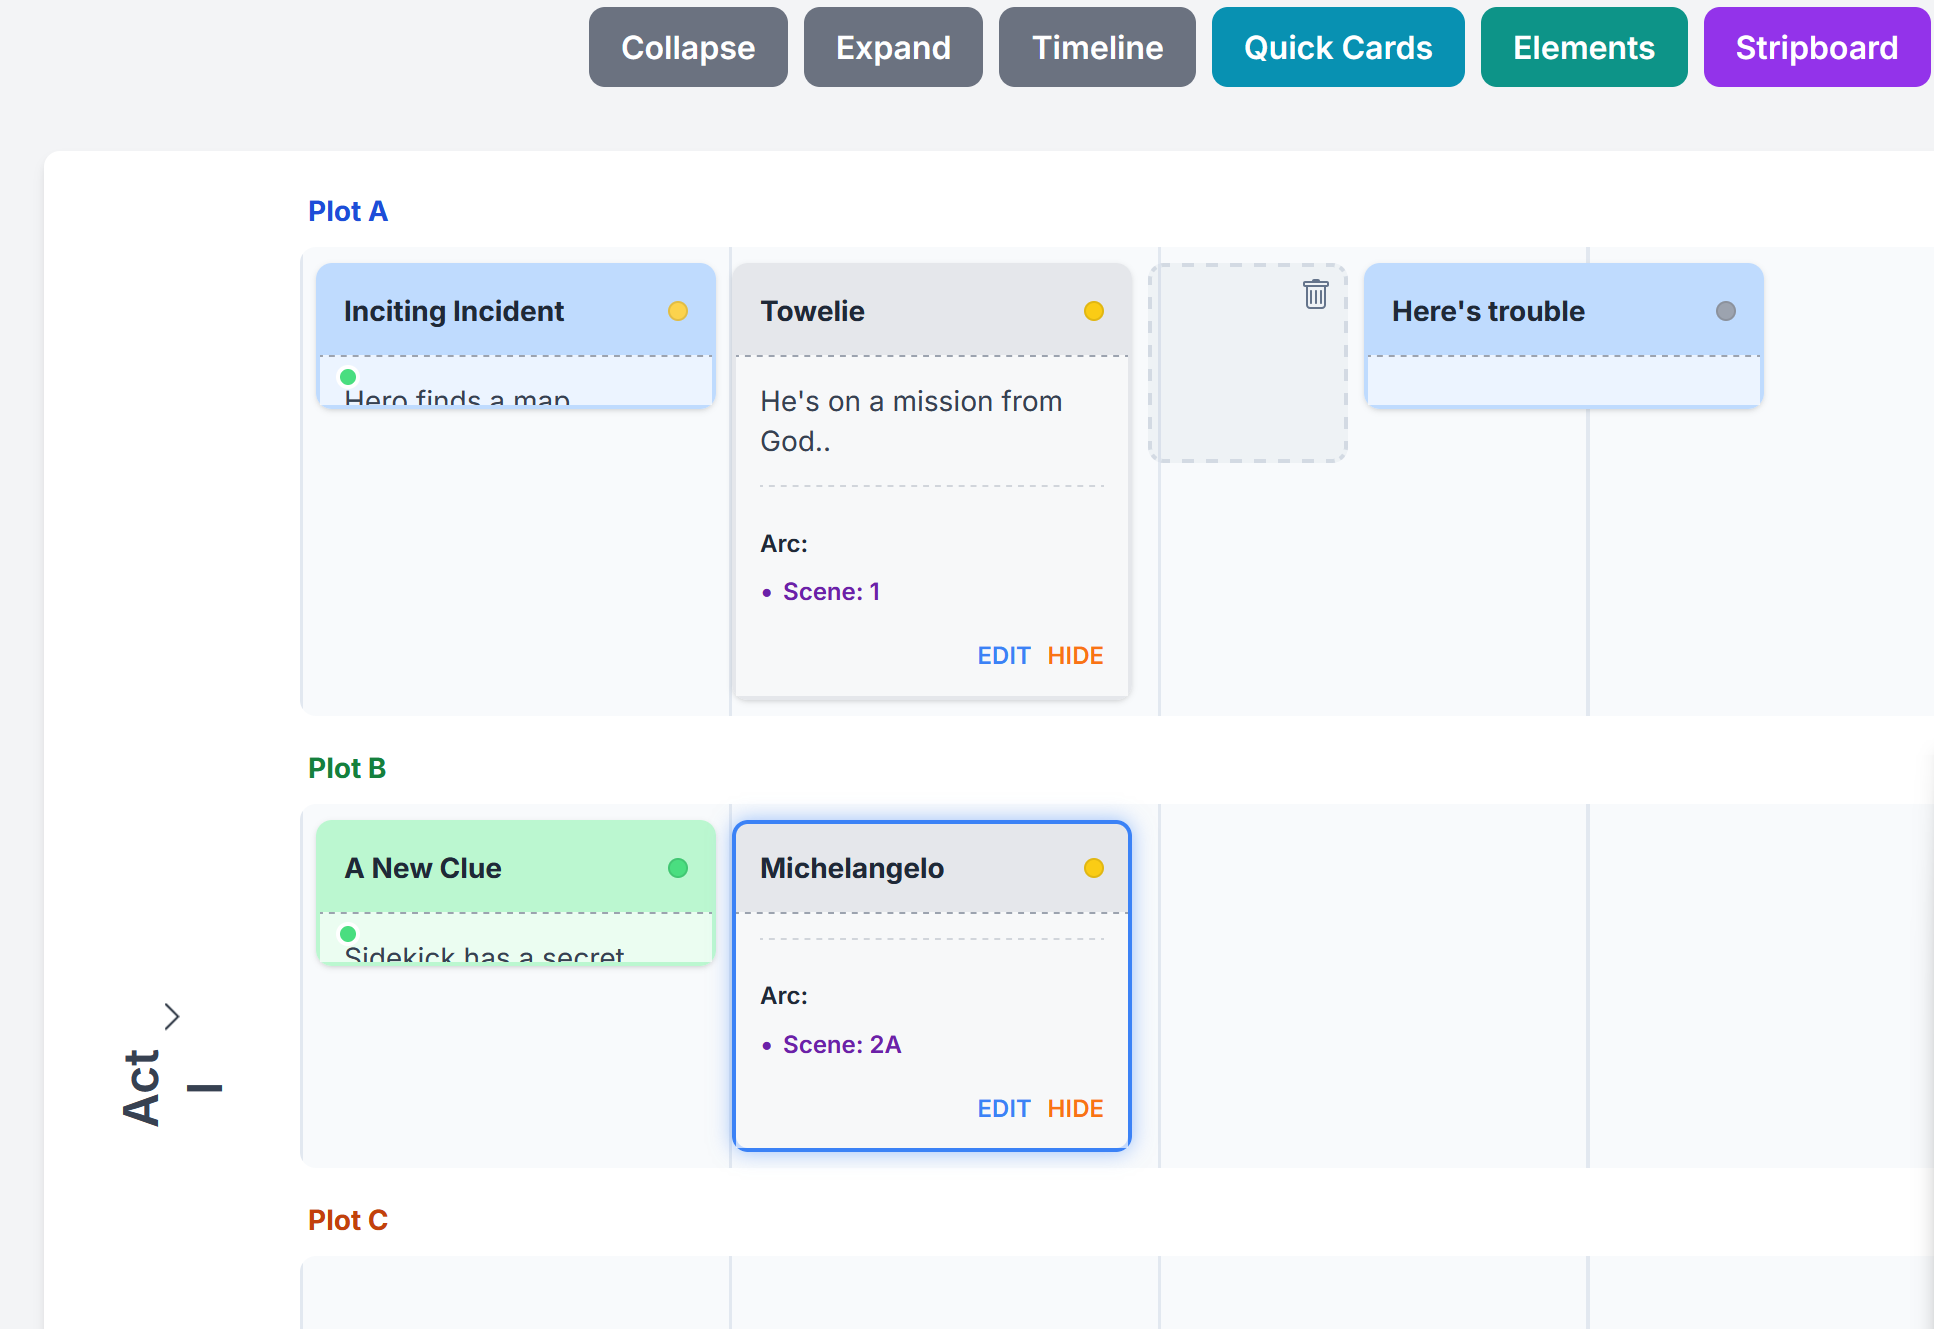
Task: Click yellow status dot on Inciting Incident card
Action: coord(677,311)
